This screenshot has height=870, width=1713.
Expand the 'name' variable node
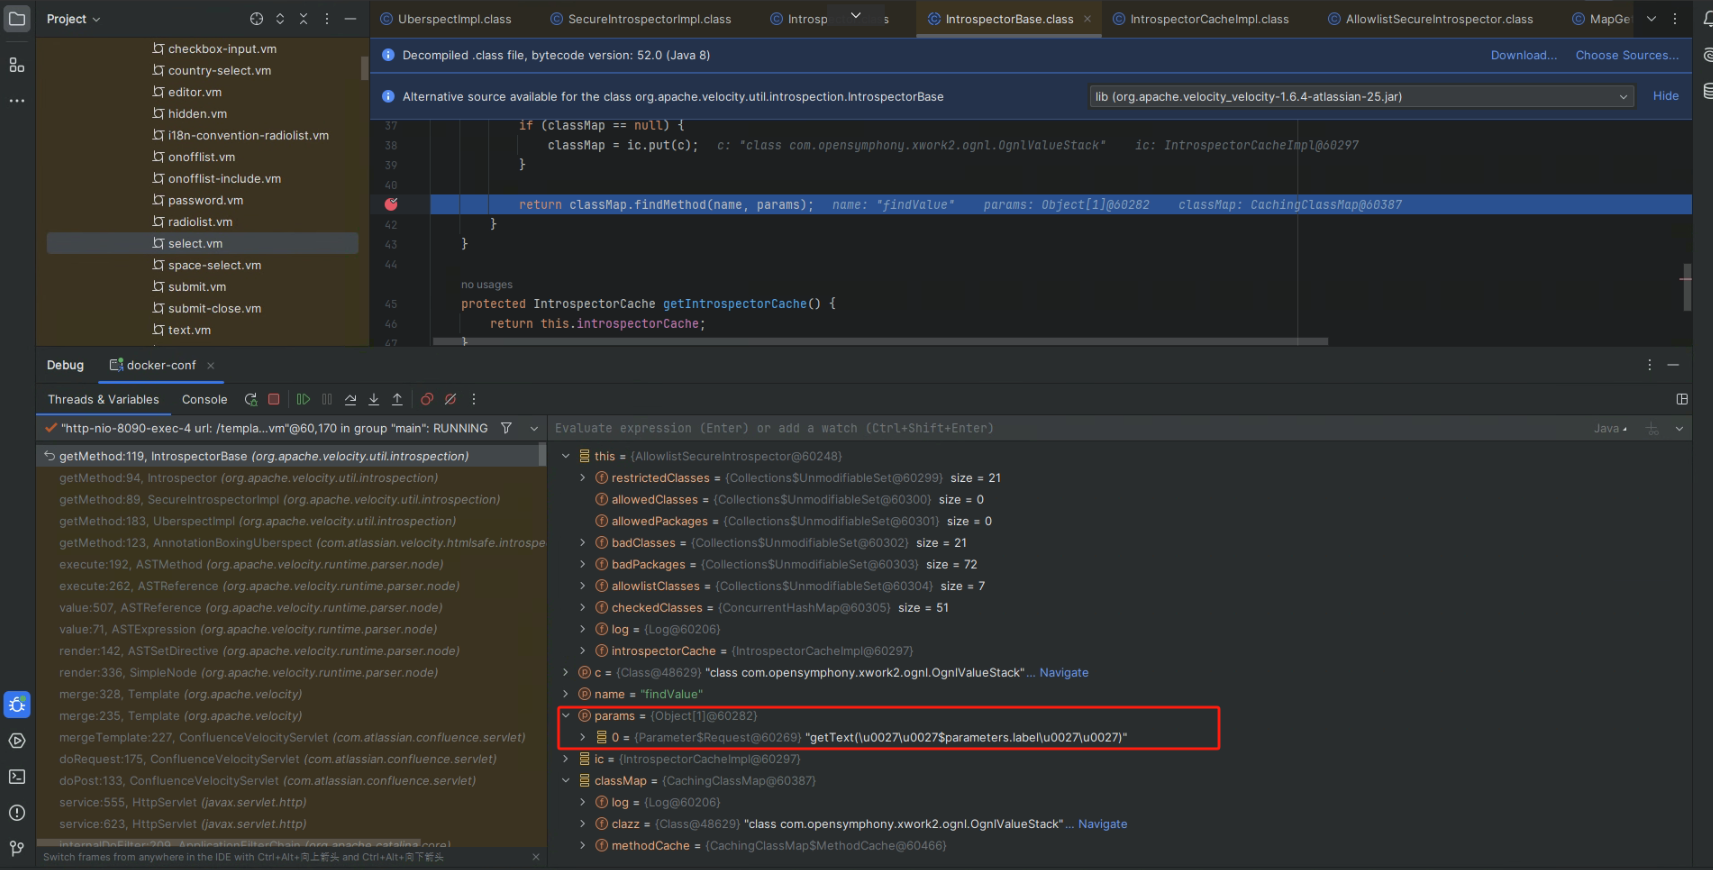click(566, 694)
